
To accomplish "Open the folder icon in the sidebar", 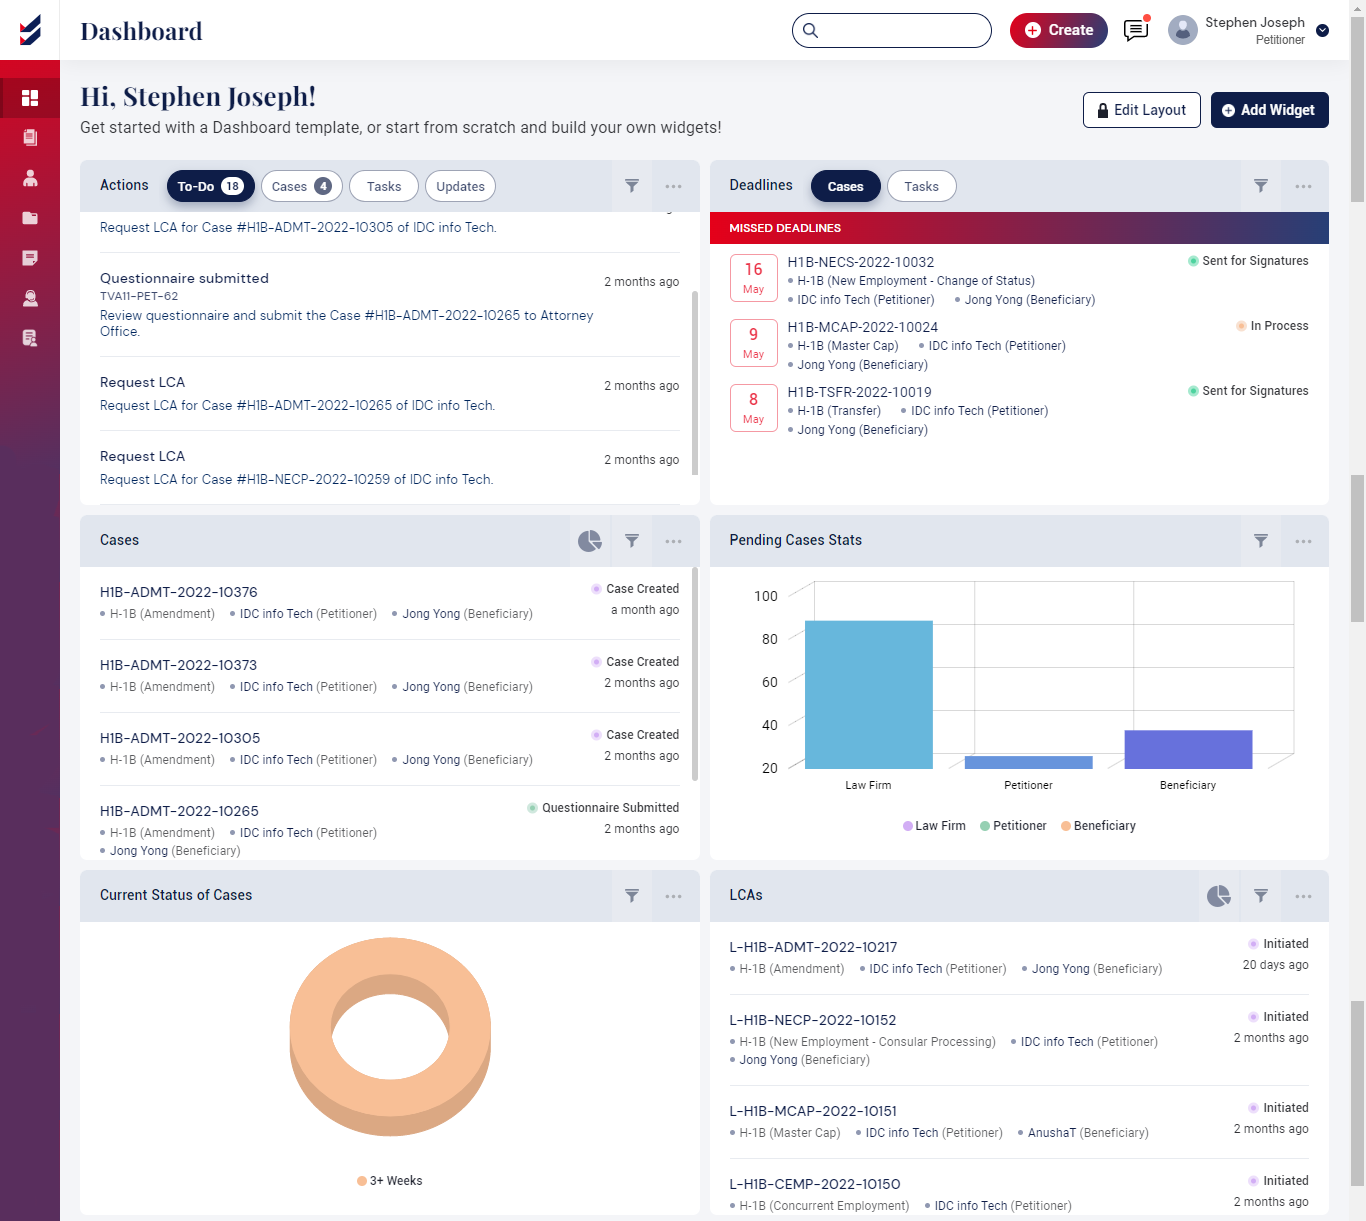I will [30, 217].
